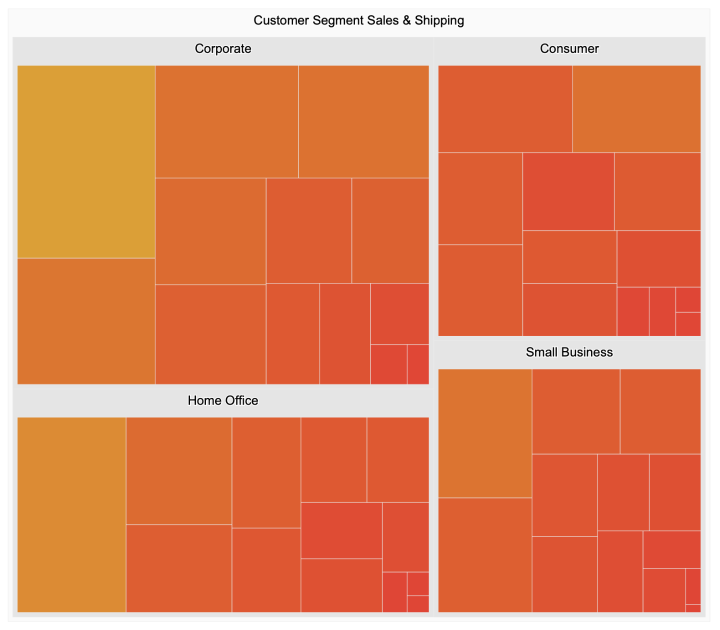The image size is (720, 630).
Task: Select the Small Business segment header
Action: 569,353
